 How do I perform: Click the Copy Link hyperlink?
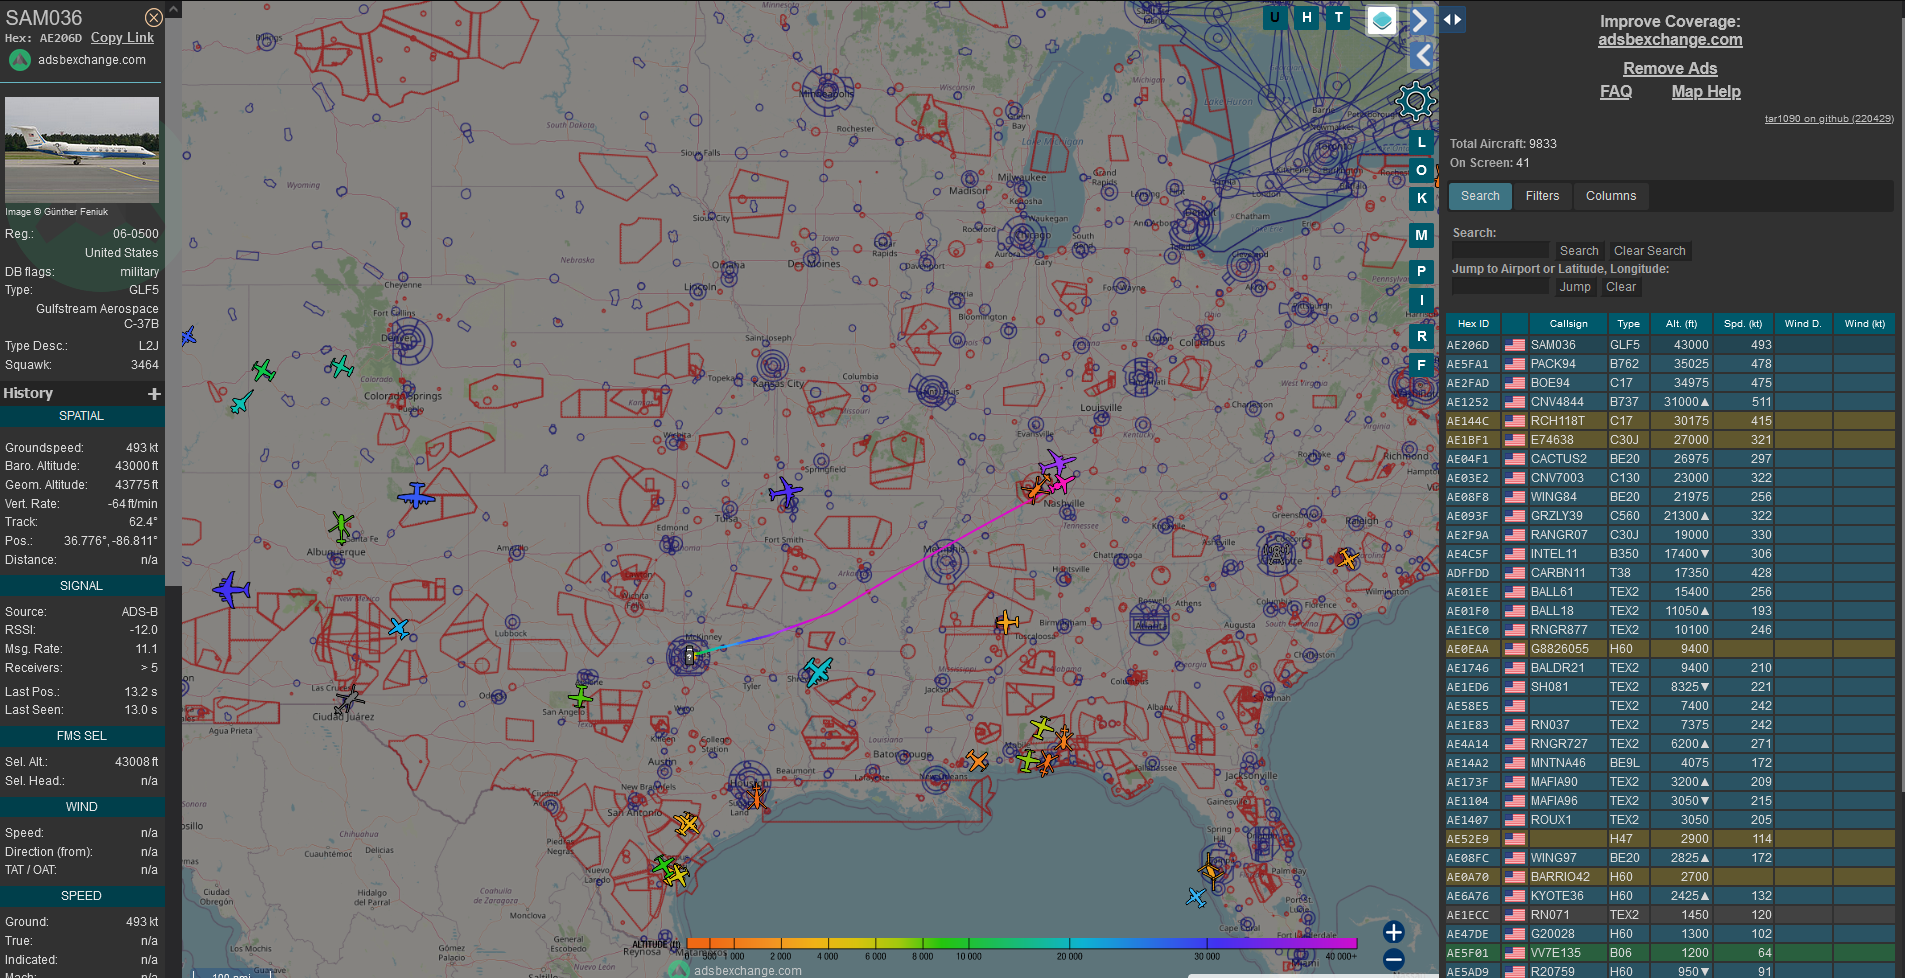coord(122,38)
